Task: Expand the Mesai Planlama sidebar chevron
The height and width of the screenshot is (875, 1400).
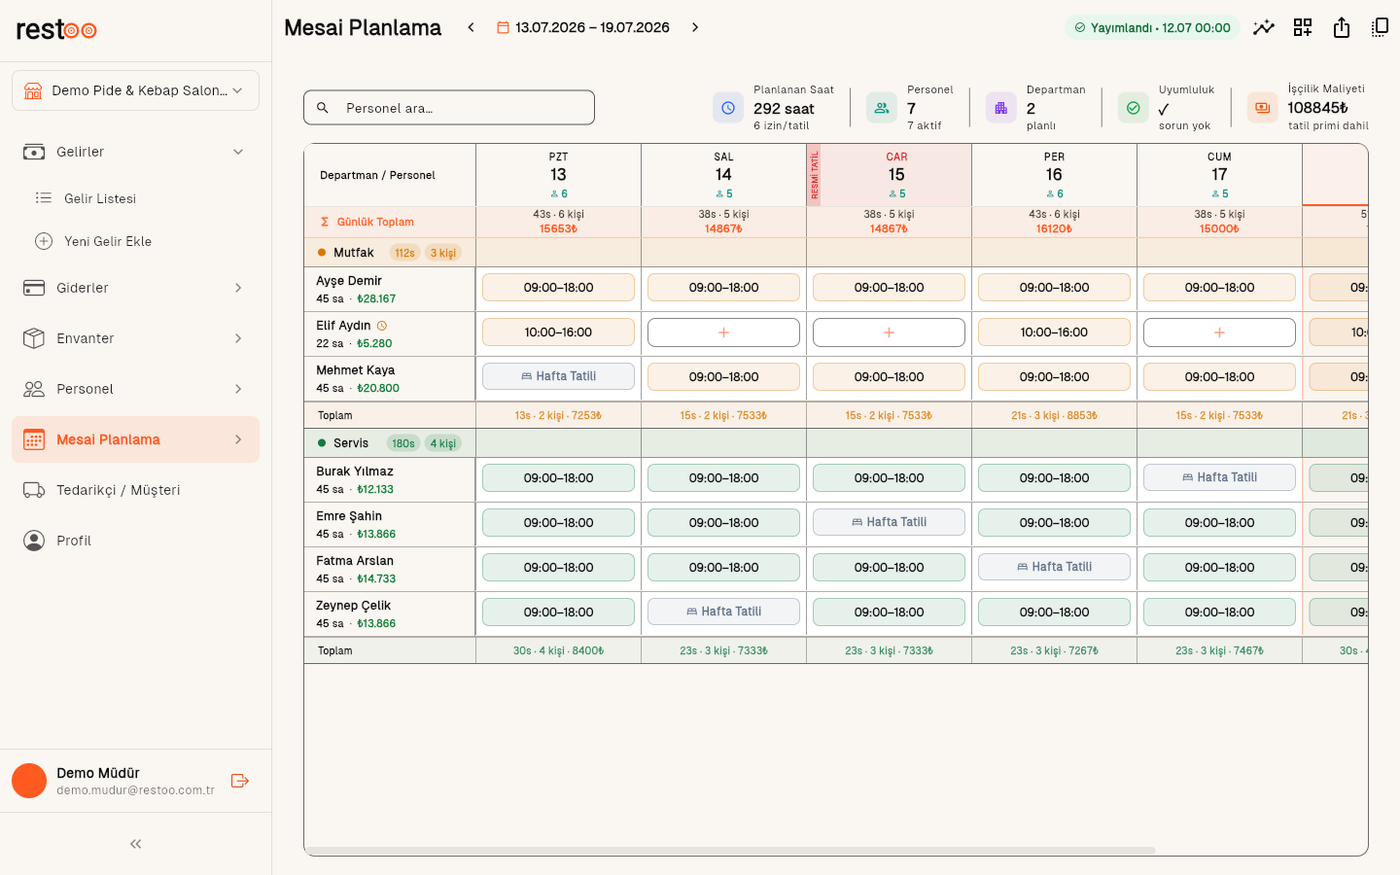Action: coord(238,440)
